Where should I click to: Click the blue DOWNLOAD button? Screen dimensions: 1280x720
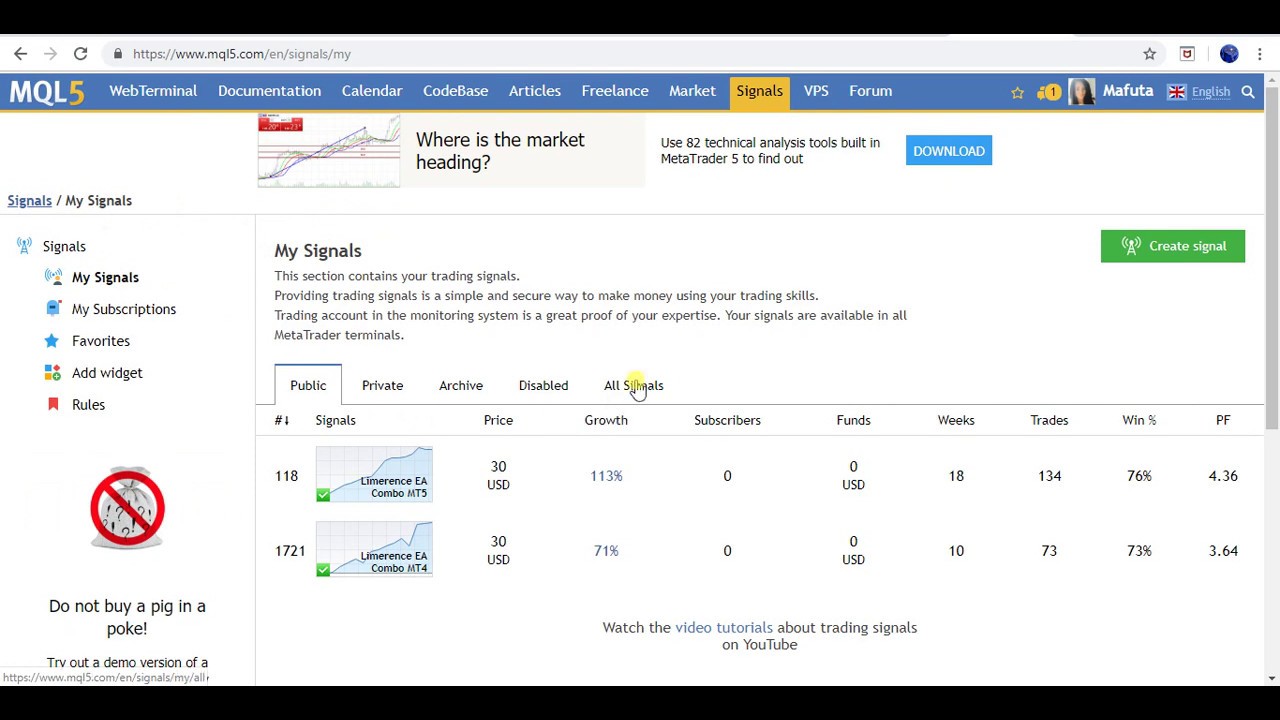coord(949,151)
